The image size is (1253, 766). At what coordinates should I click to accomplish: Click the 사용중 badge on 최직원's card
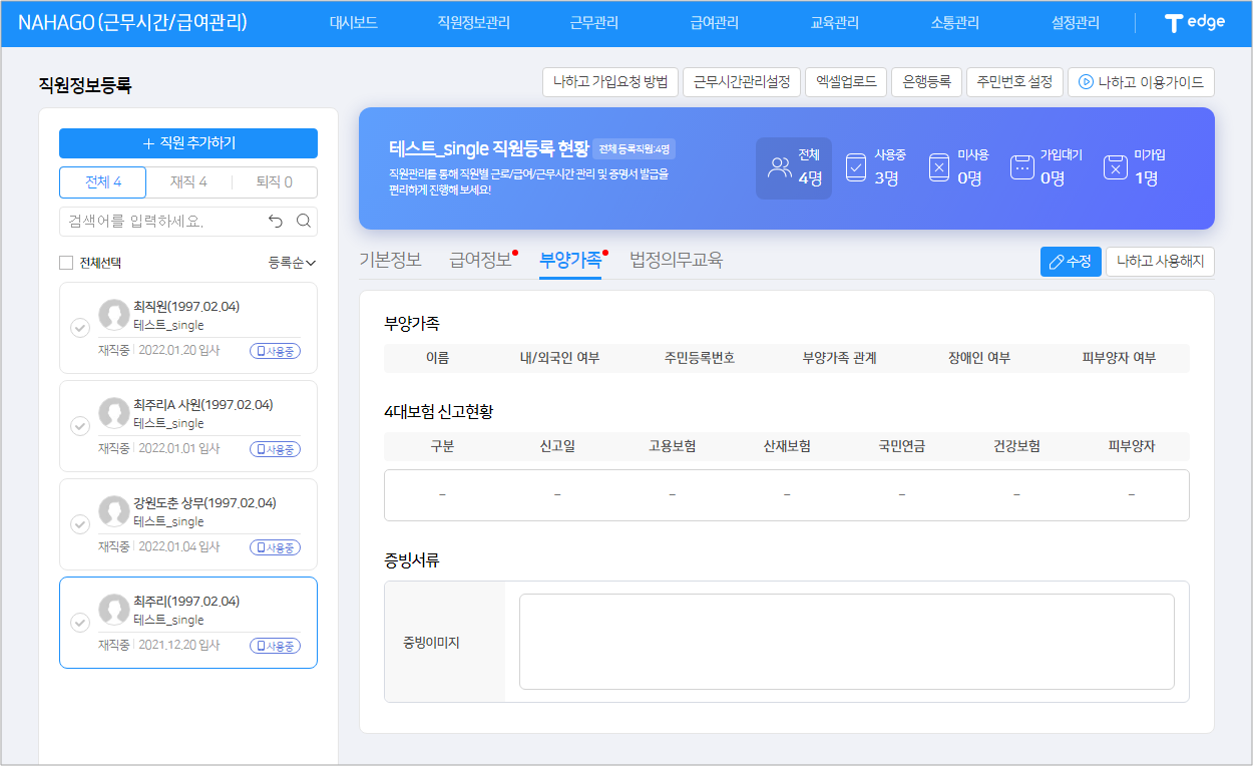click(275, 351)
